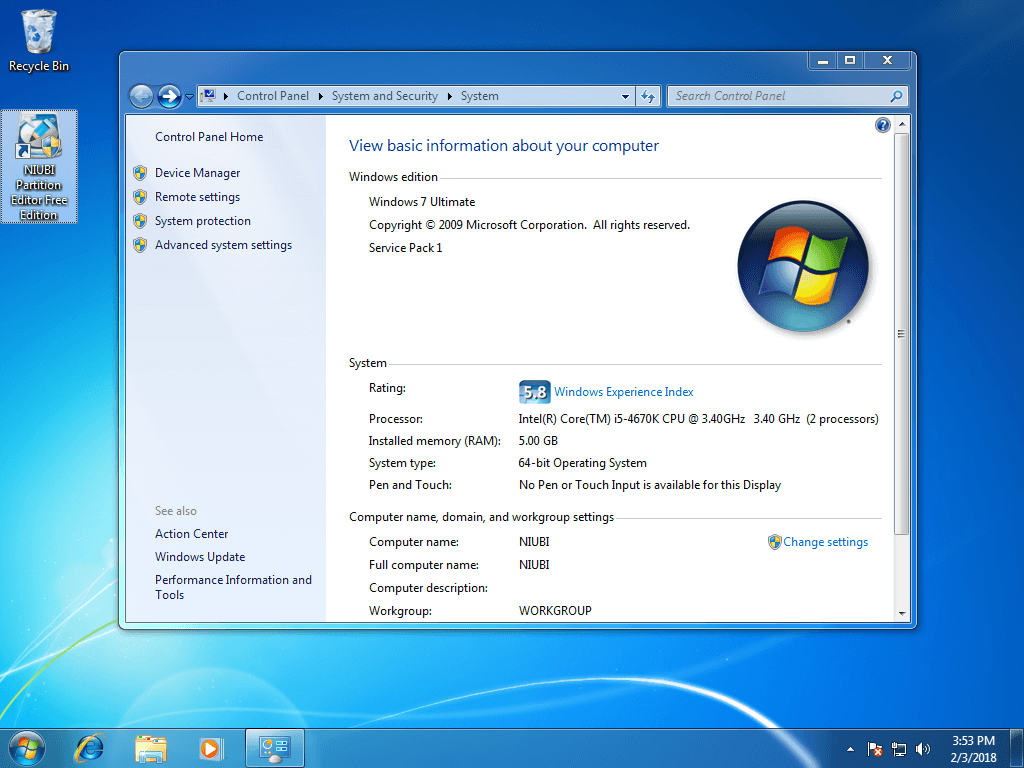Go back with the Back arrow button
1024x768 pixels.
[x=141, y=97]
